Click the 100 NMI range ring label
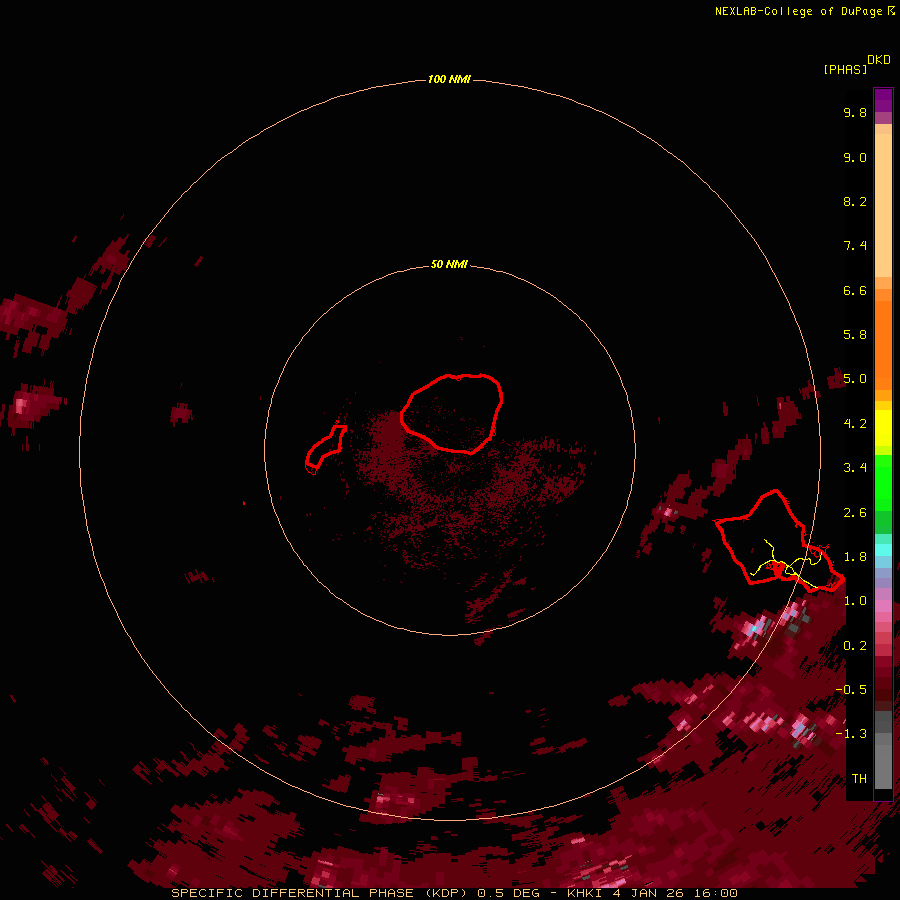The width and height of the screenshot is (900, 900). coord(449,79)
